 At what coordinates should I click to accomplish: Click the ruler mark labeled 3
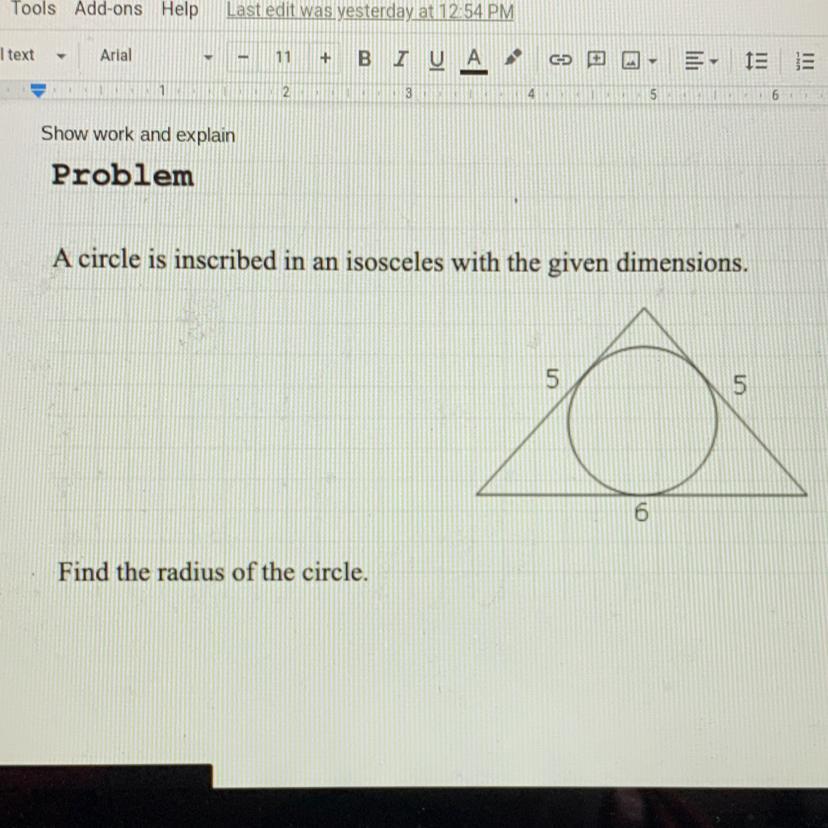(x=408, y=93)
